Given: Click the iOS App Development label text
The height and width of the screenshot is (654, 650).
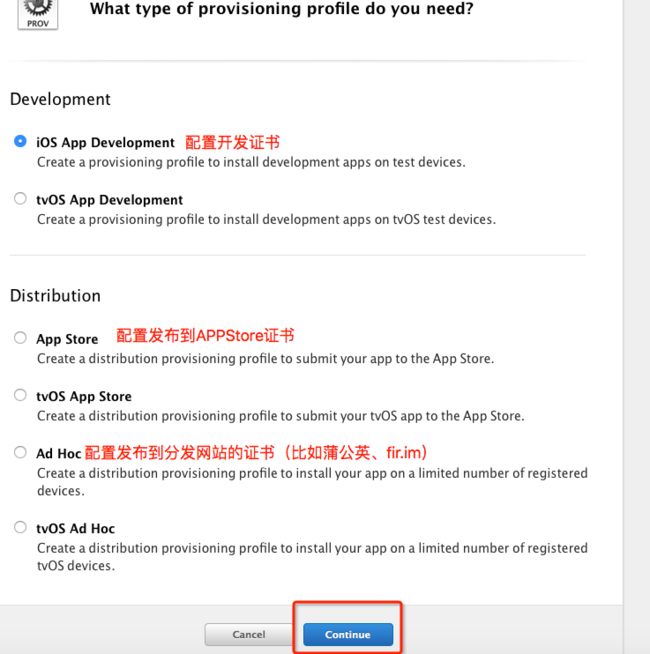Looking at the screenshot, I should (x=105, y=143).
